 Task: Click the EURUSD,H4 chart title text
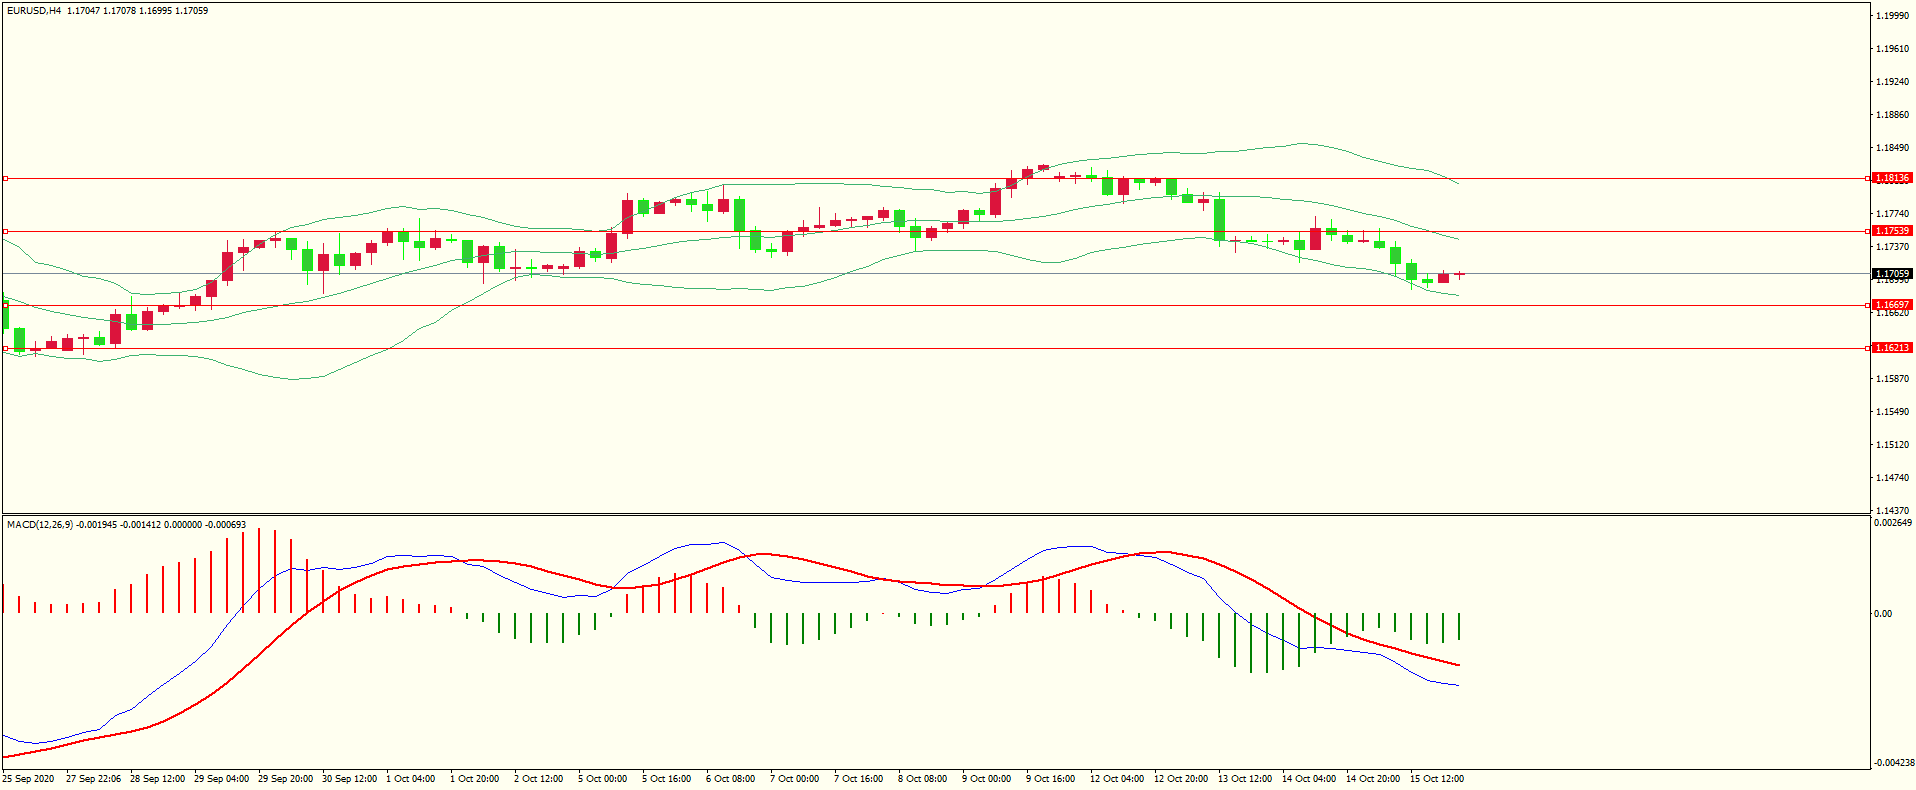pyautogui.click(x=34, y=11)
